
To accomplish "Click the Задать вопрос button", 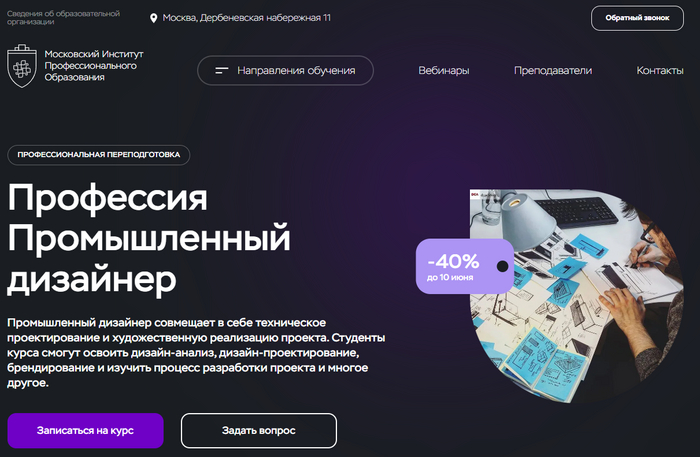I will click(x=259, y=431).
